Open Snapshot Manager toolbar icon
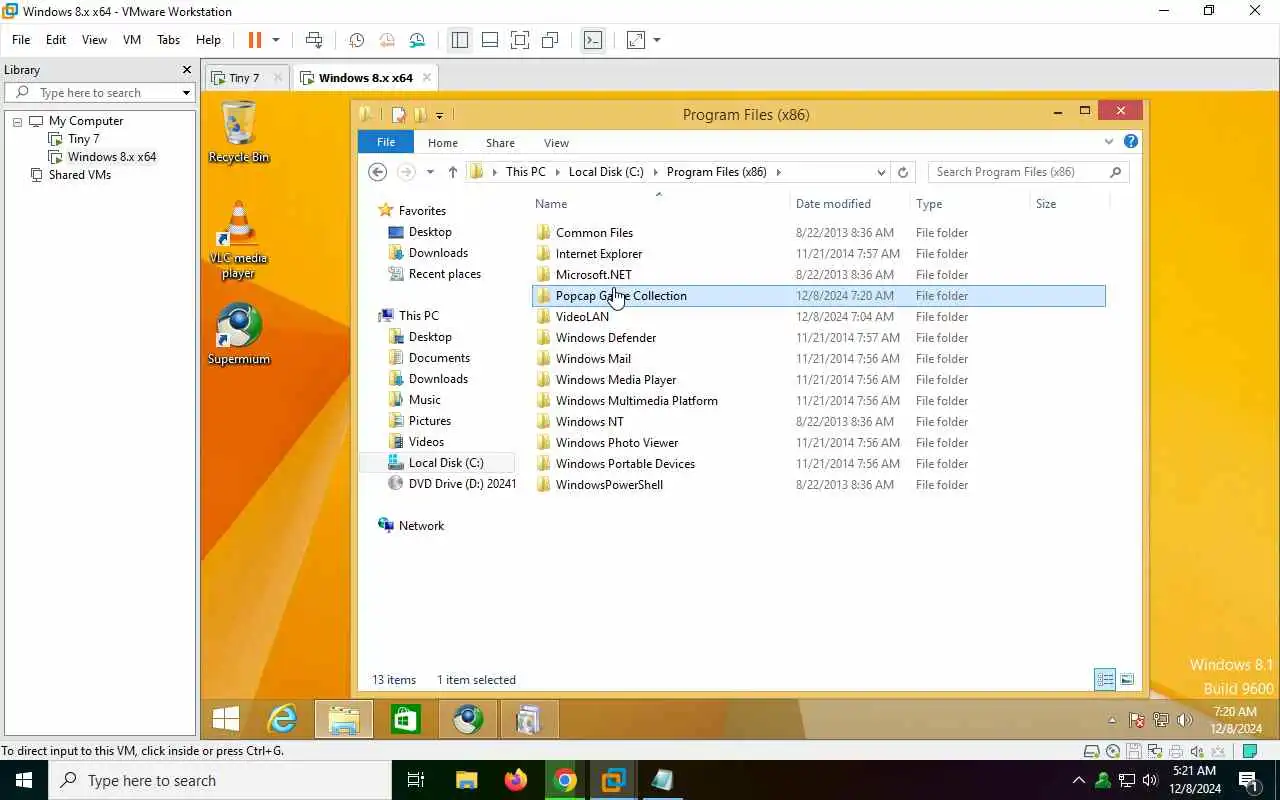 [417, 40]
